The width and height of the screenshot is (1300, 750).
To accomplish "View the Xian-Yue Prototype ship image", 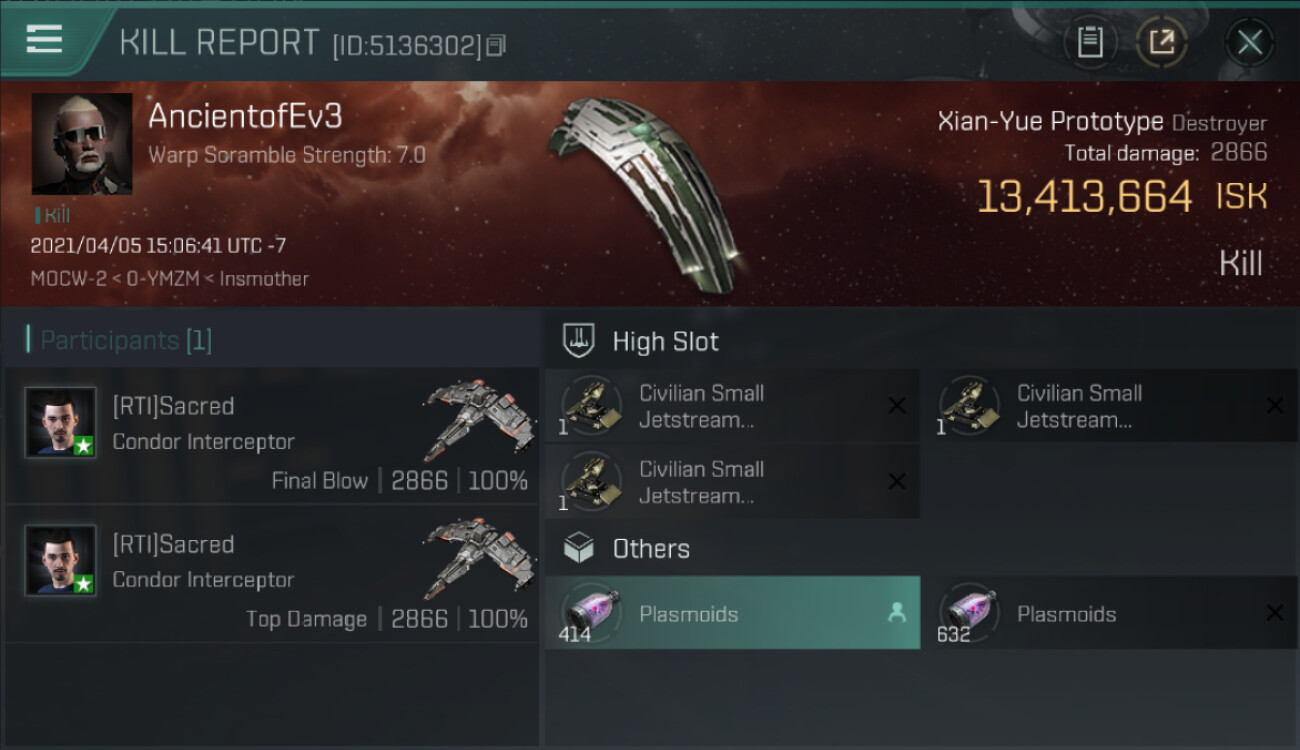I will coord(645,192).
